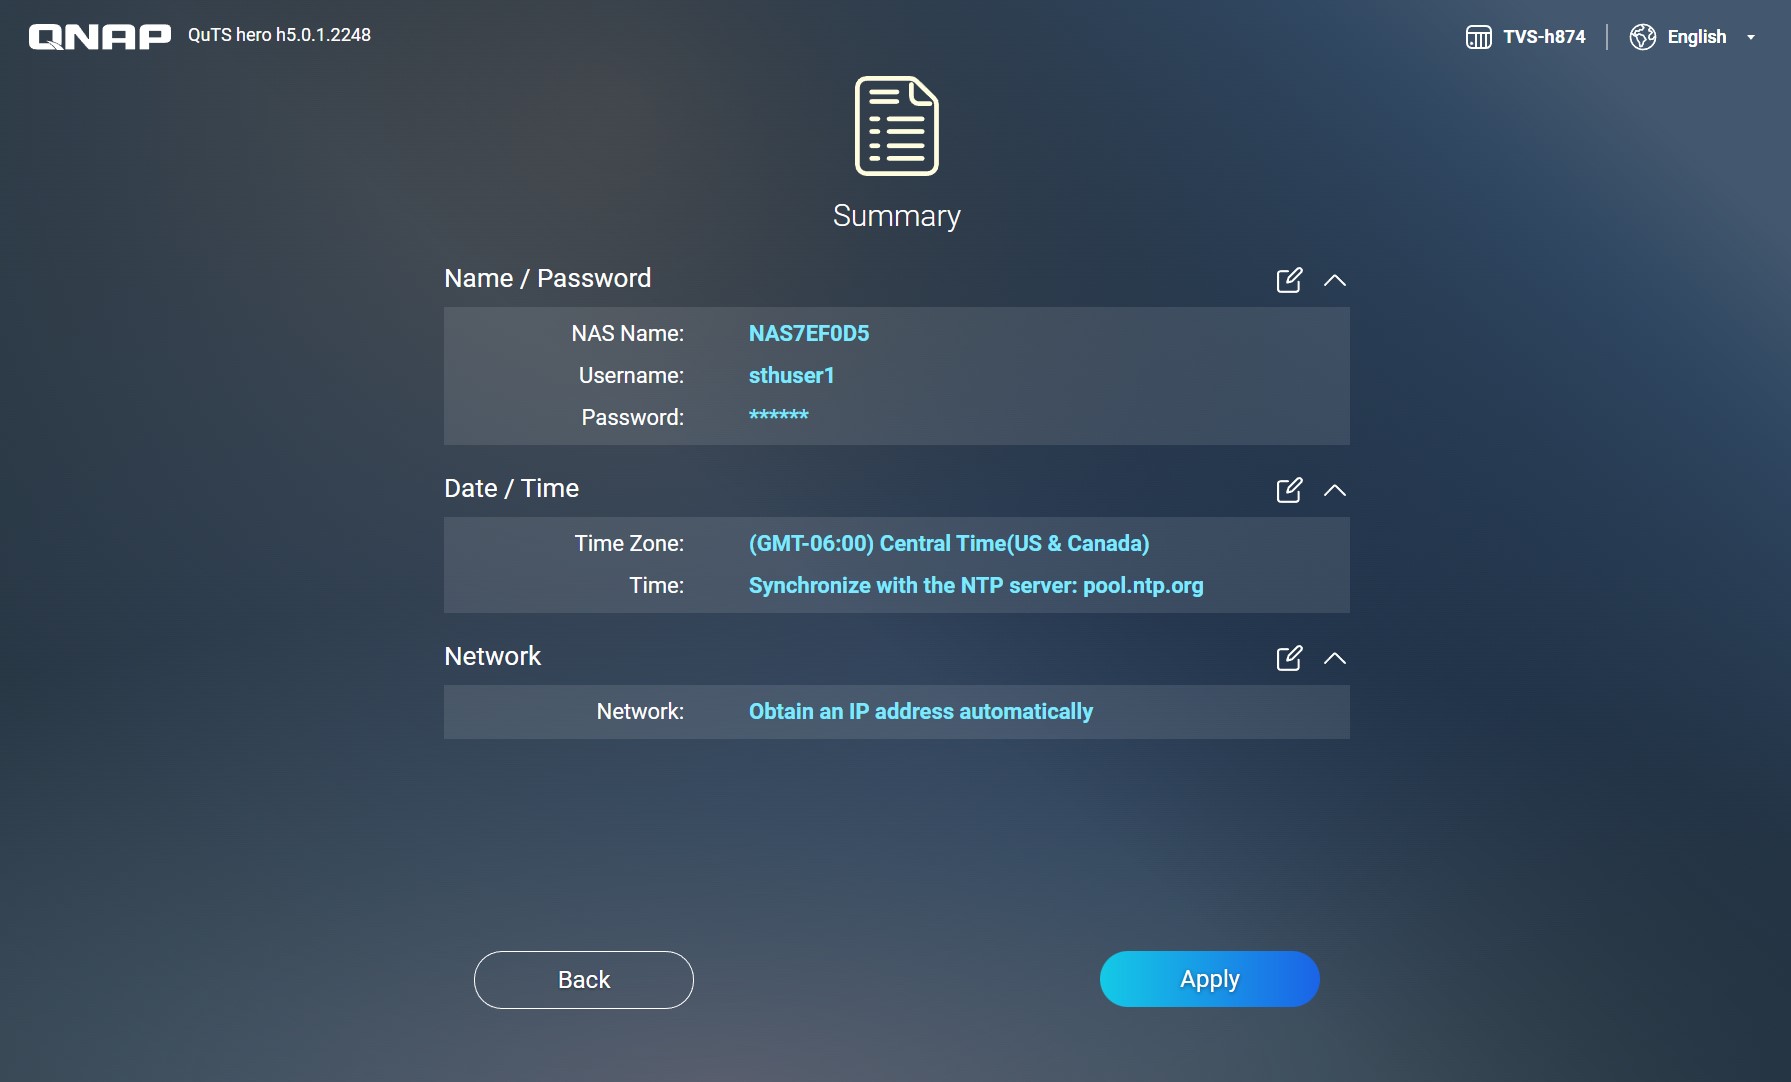Click the 'Network:' row label
The image size is (1791, 1082).
(x=640, y=712)
